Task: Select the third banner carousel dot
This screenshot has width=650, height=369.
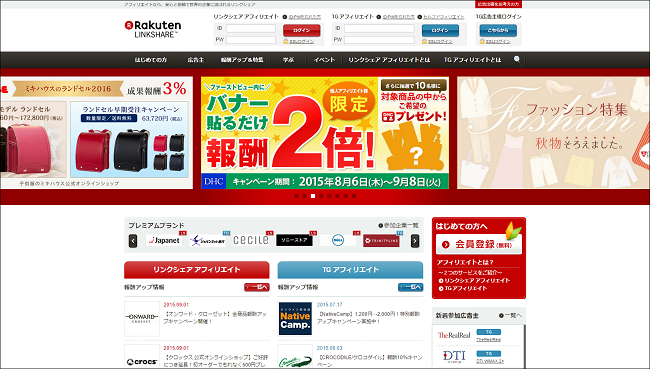Action: pos(313,196)
